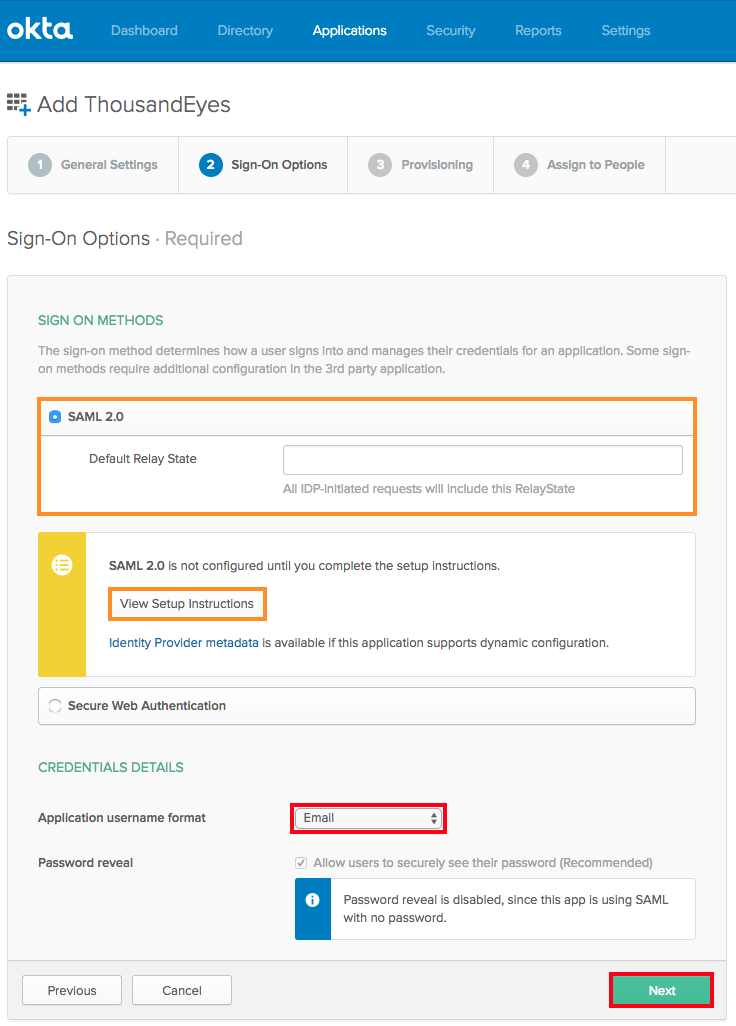Open the Settings menu
The height and width of the screenshot is (1026, 736).
[x=625, y=31]
